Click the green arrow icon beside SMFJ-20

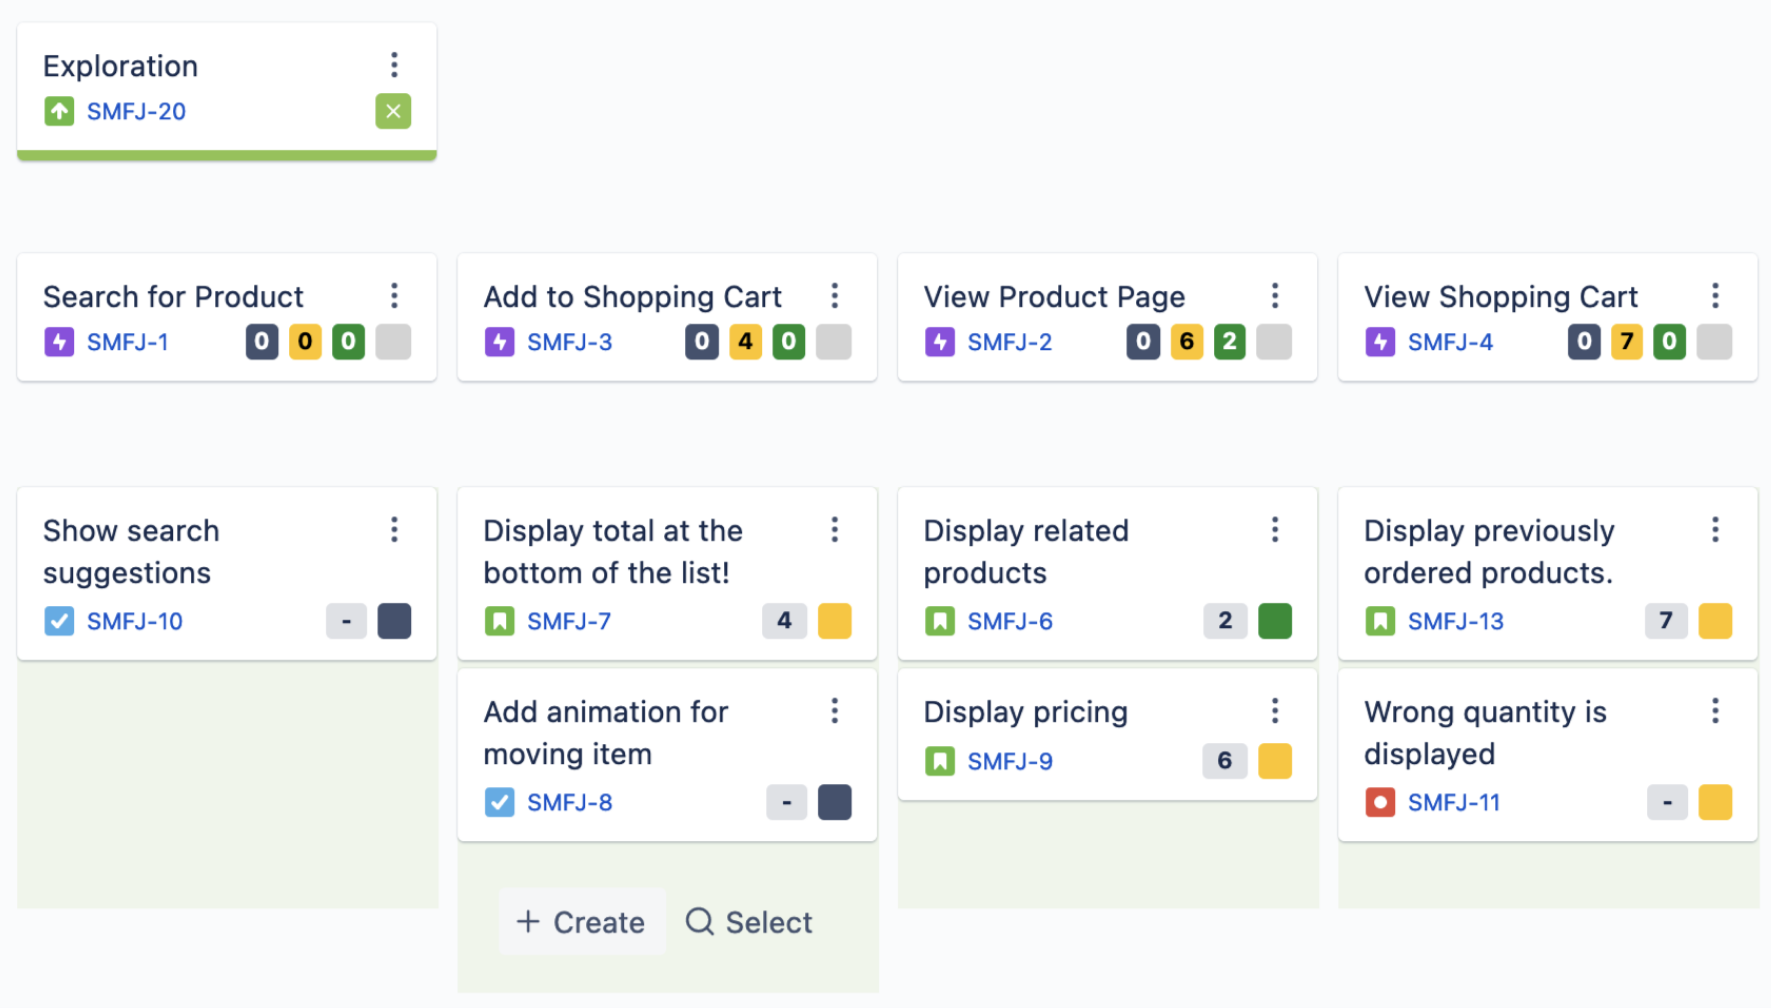(59, 111)
